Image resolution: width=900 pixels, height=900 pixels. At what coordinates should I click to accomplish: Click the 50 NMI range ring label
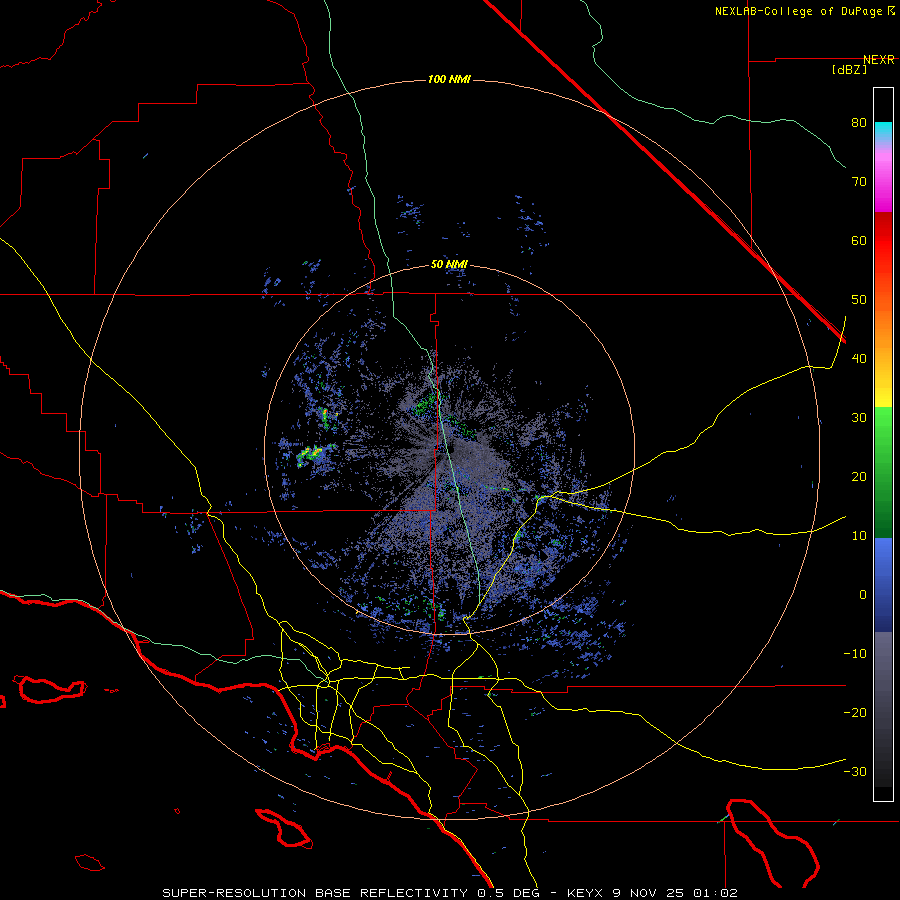click(449, 265)
